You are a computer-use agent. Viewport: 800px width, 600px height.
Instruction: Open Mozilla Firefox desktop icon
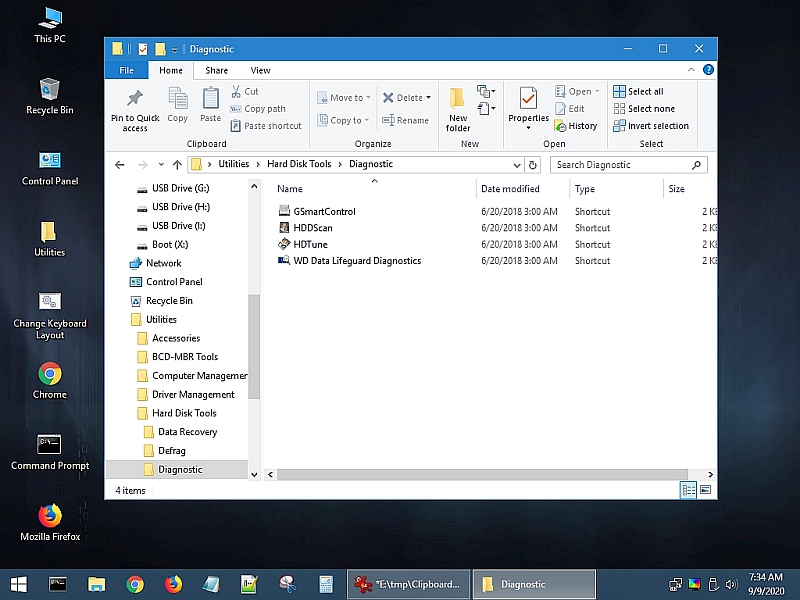click(50, 522)
